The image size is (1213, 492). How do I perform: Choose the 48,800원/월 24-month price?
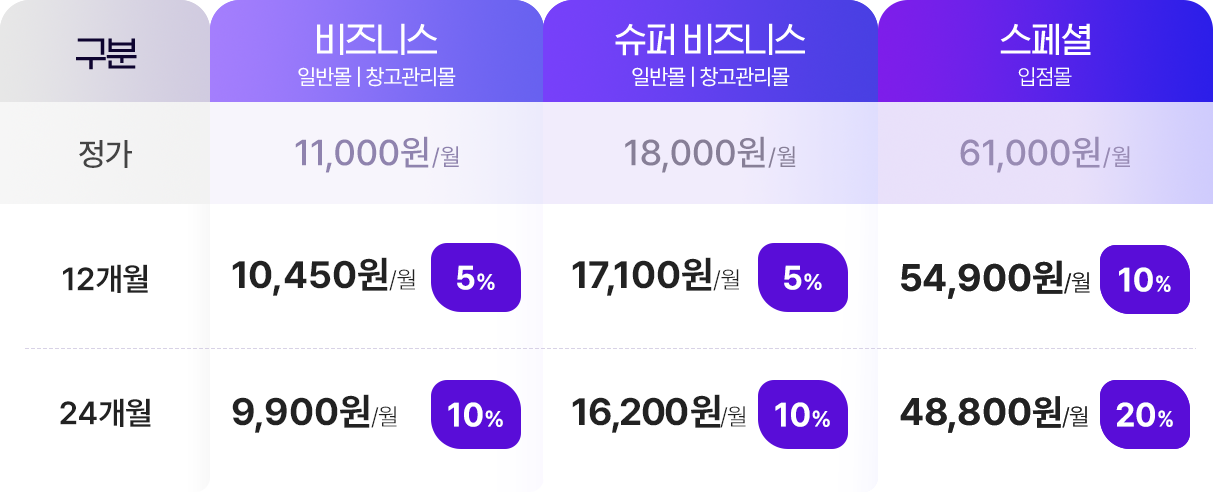994,413
